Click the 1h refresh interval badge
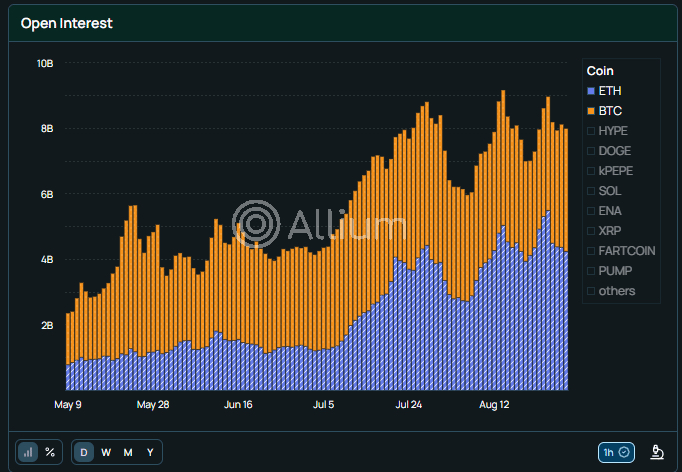The width and height of the screenshot is (682, 472). [x=616, y=452]
